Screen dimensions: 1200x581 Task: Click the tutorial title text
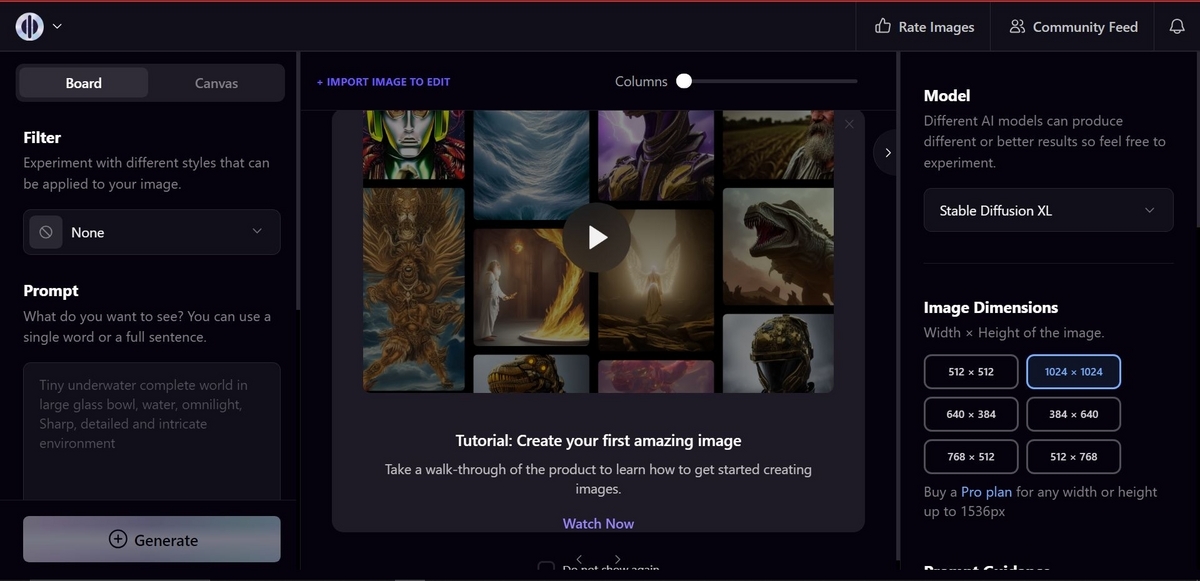[598, 440]
